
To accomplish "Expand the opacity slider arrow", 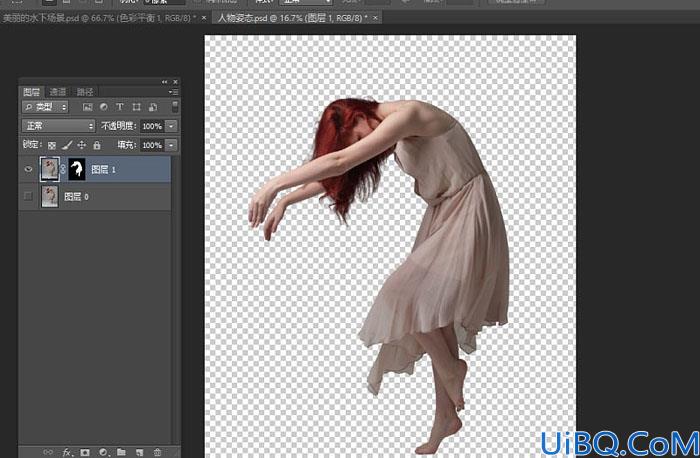I will coord(171,126).
